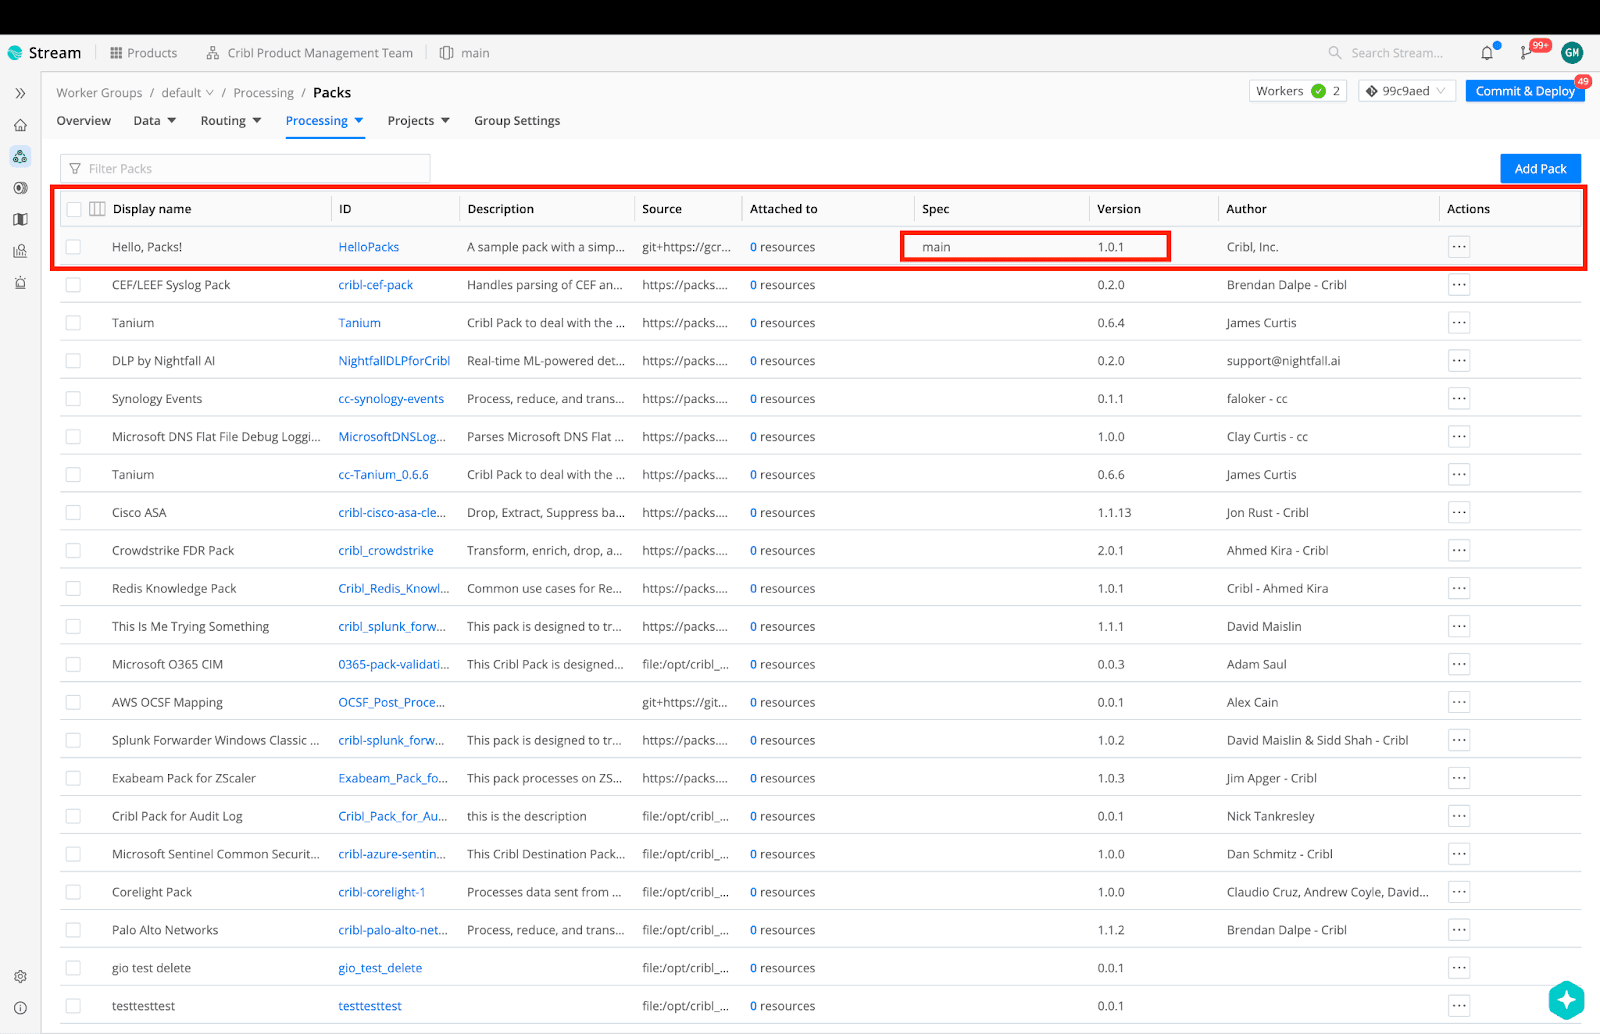Open the Group Settings tab
Viewport: 1600px width, 1034px height.
[516, 121]
